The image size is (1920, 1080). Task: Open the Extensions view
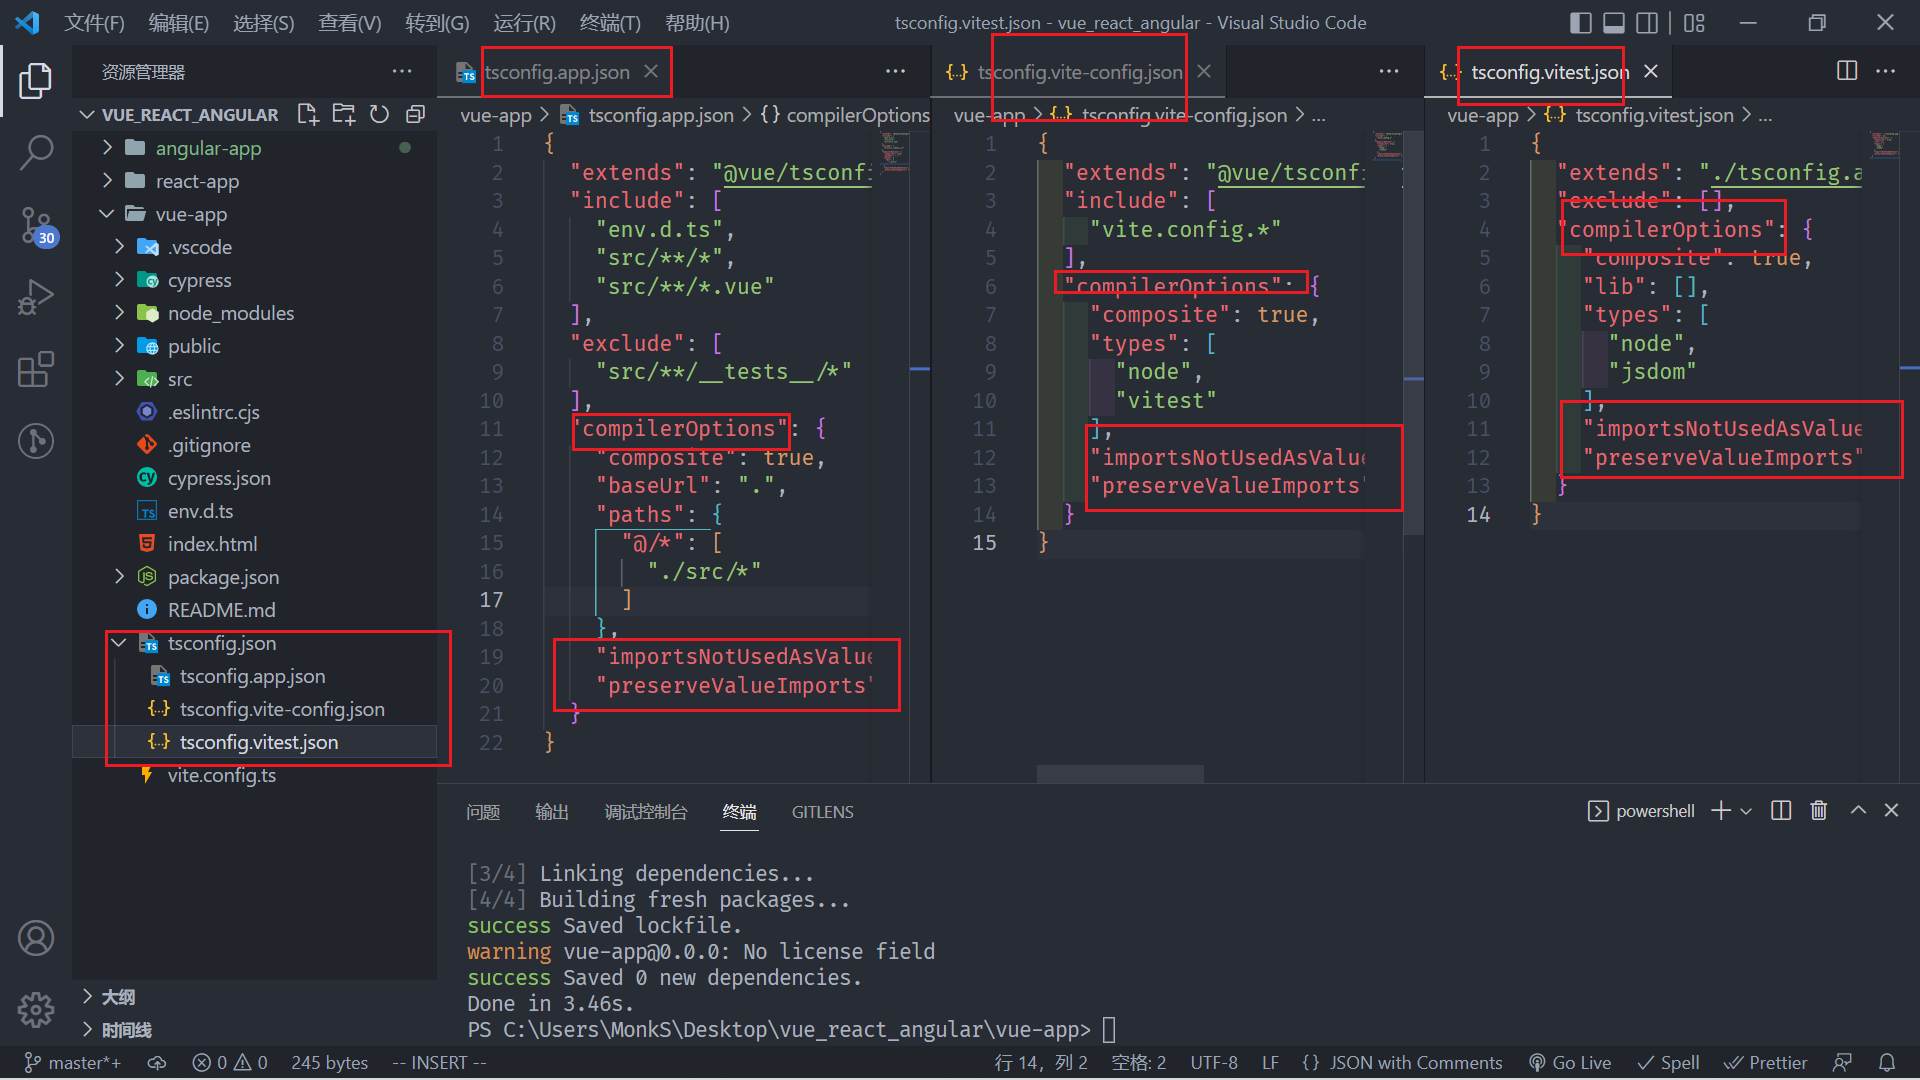click(36, 369)
